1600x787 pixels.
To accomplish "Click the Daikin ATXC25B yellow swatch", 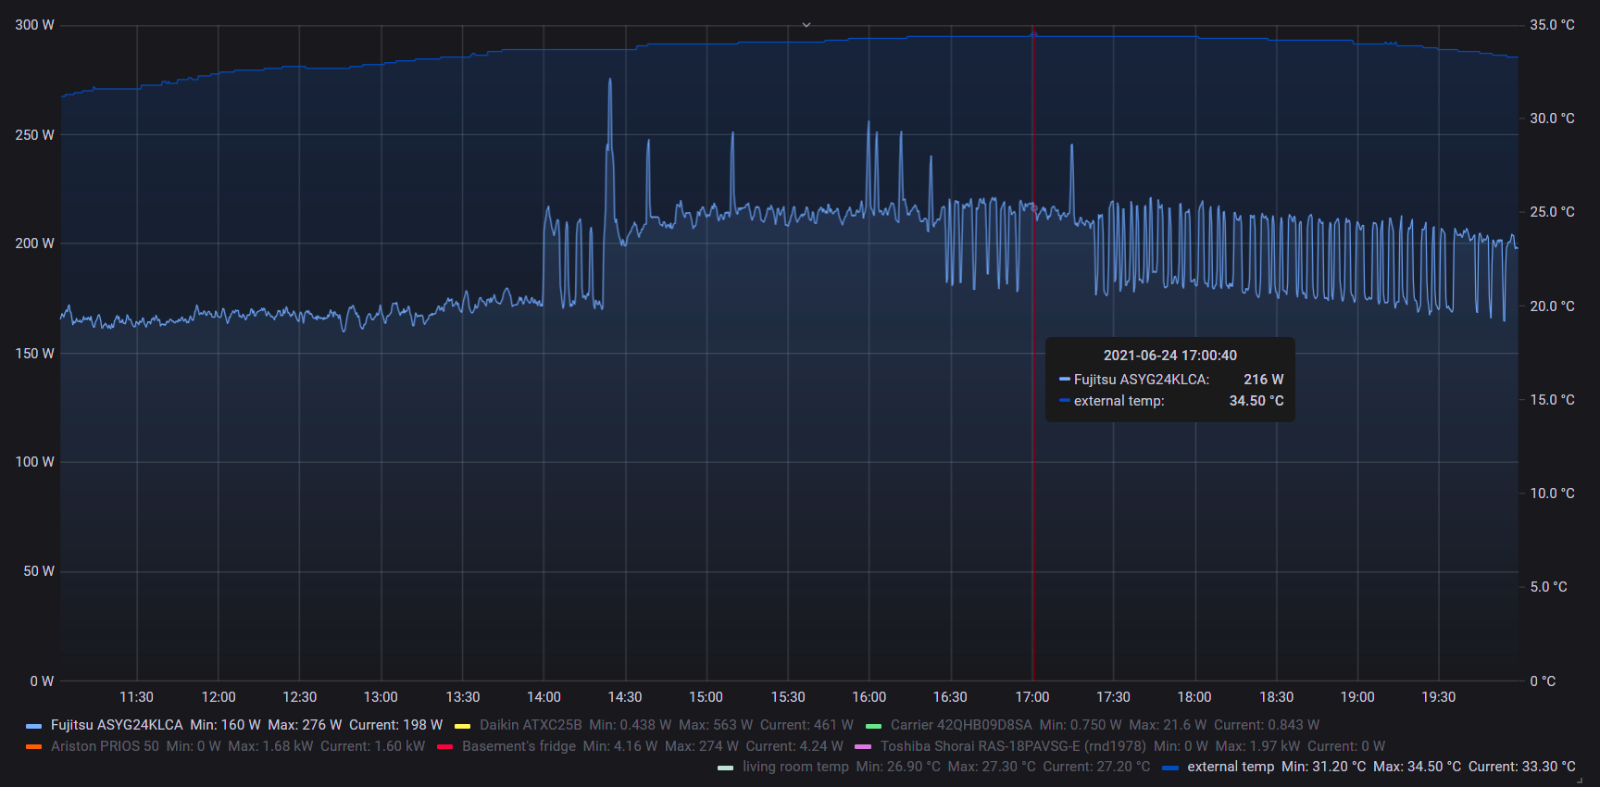I will tap(462, 726).
